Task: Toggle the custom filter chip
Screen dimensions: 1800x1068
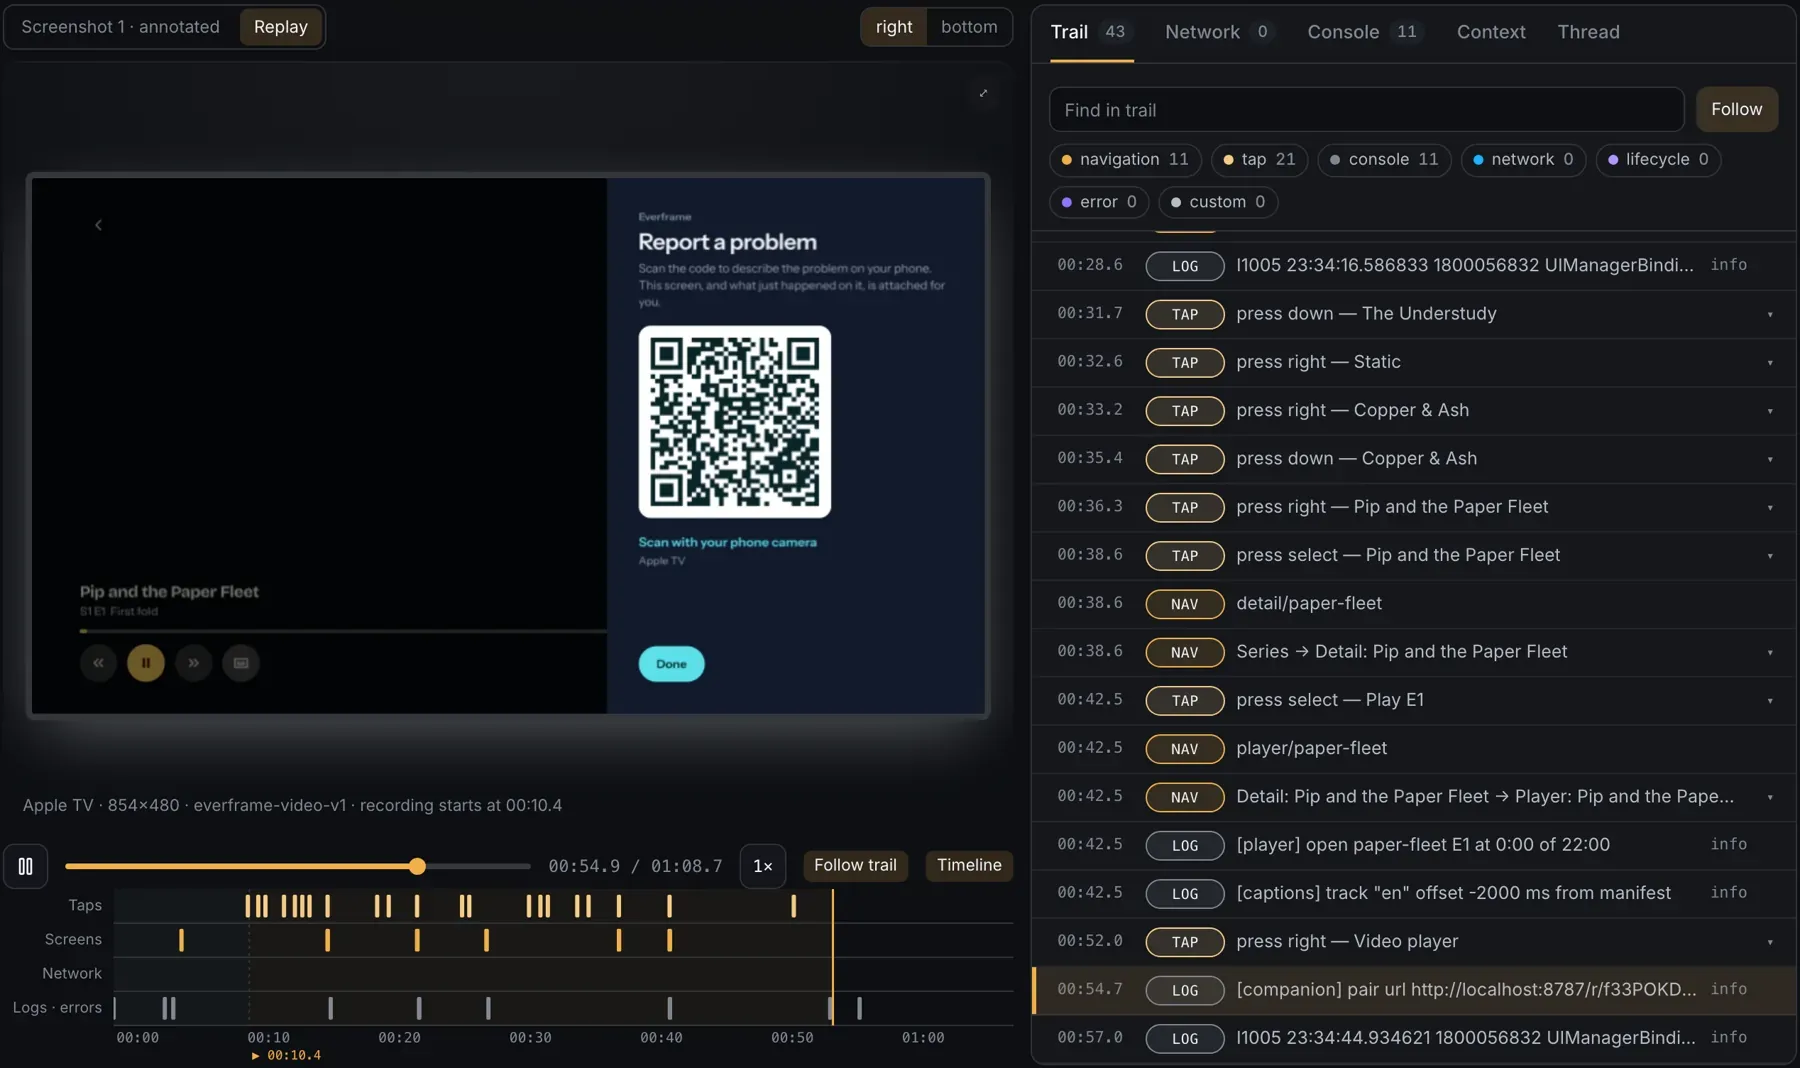Action: [x=1218, y=202]
